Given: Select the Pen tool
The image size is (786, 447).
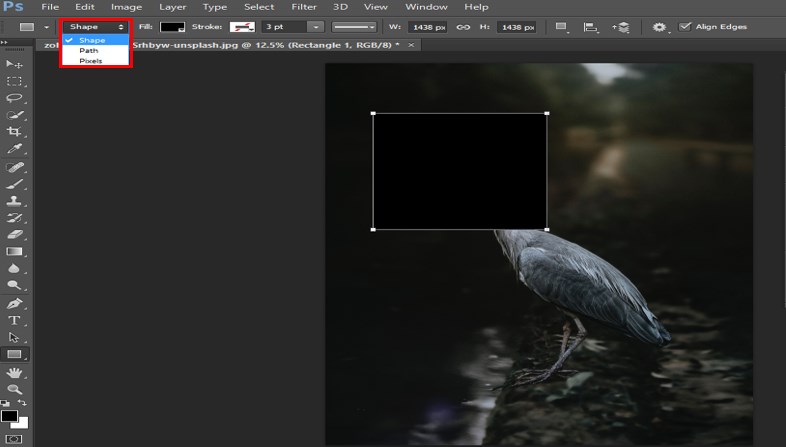Looking at the screenshot, I should (14, 303).
